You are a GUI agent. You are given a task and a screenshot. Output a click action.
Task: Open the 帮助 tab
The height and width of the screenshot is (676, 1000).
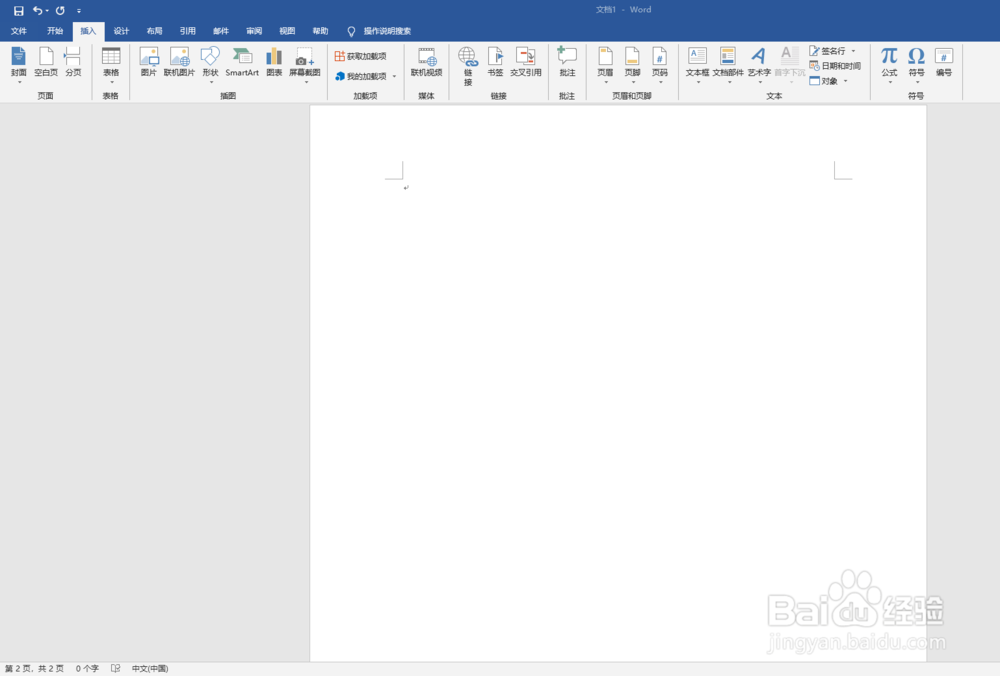[320, 31]
